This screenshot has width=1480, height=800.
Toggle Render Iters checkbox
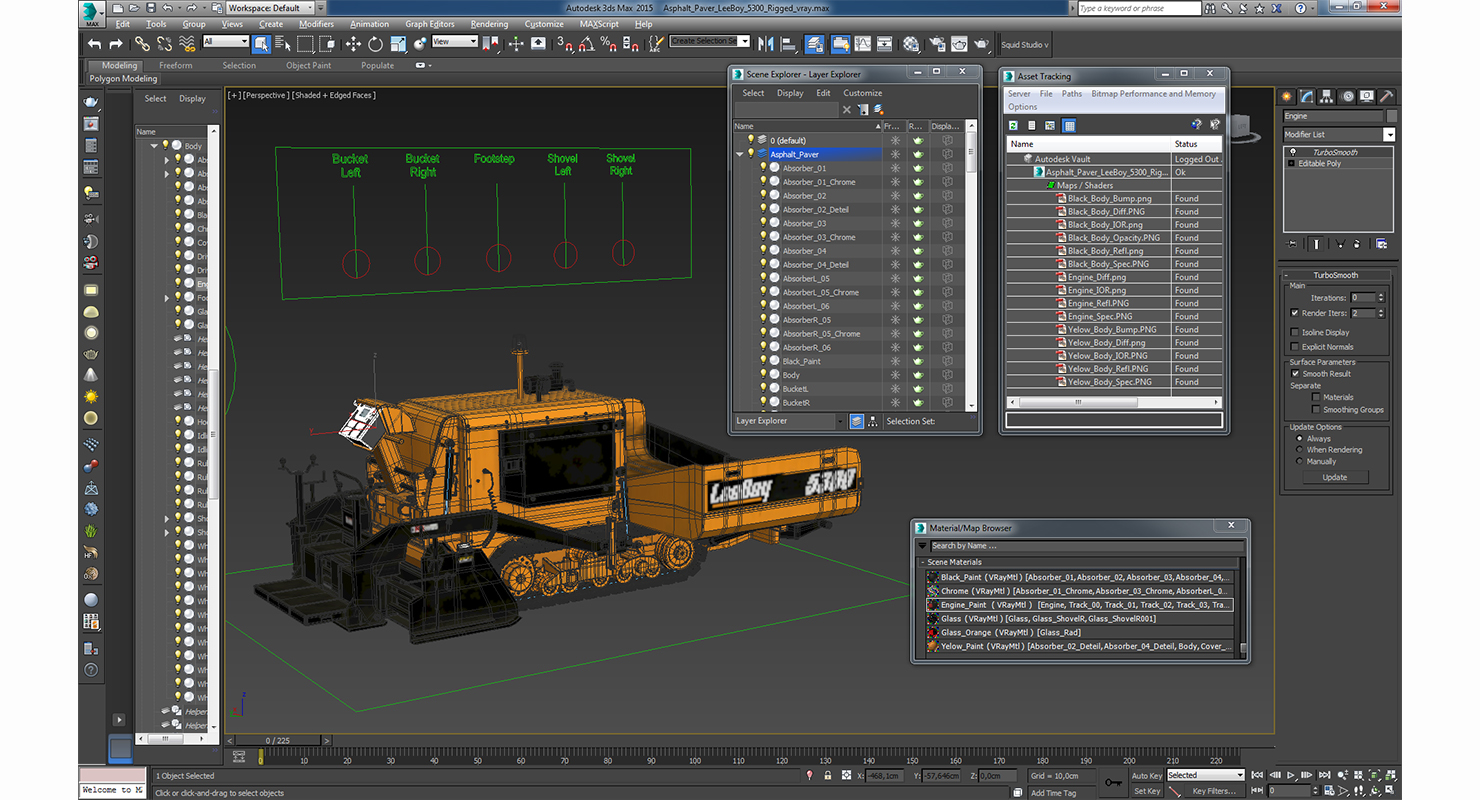tap(1295, 313)
